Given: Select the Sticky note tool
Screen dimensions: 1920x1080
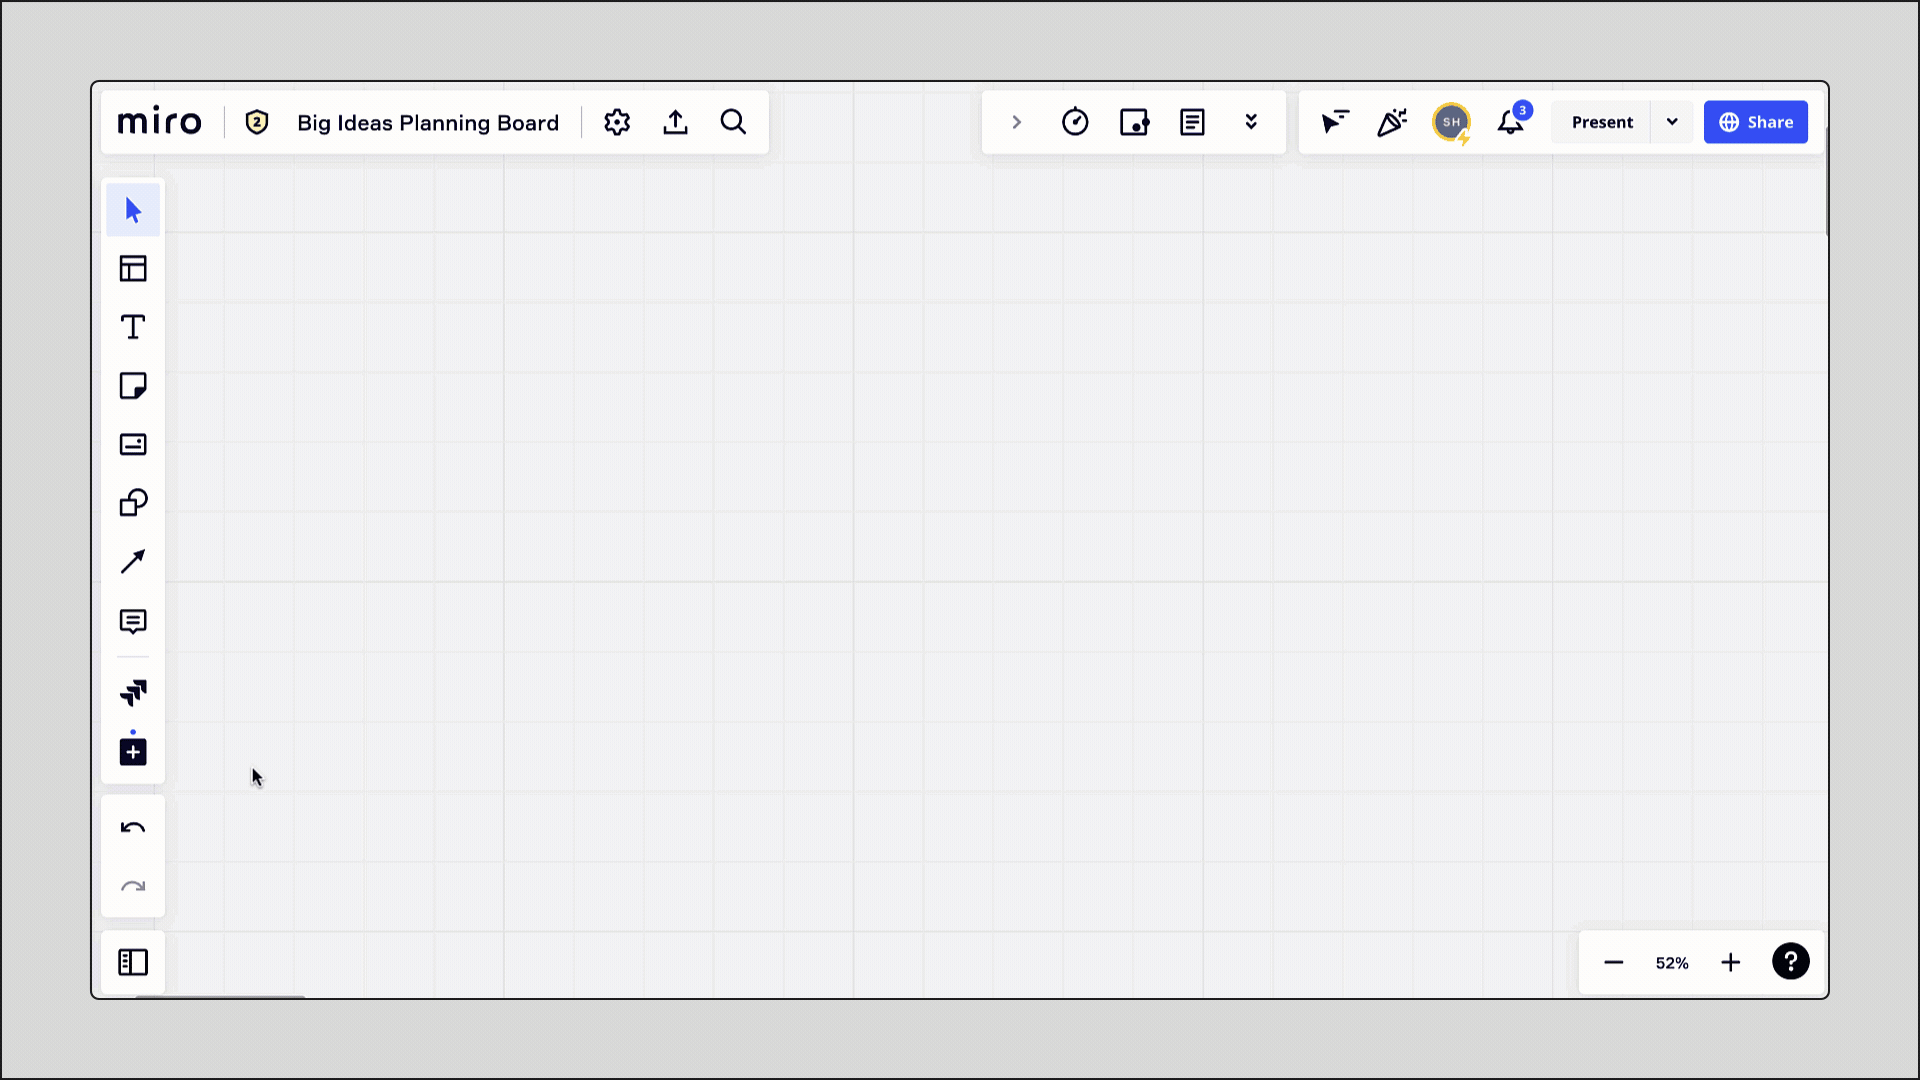Looking at the screenshot, I should (133, 386).
